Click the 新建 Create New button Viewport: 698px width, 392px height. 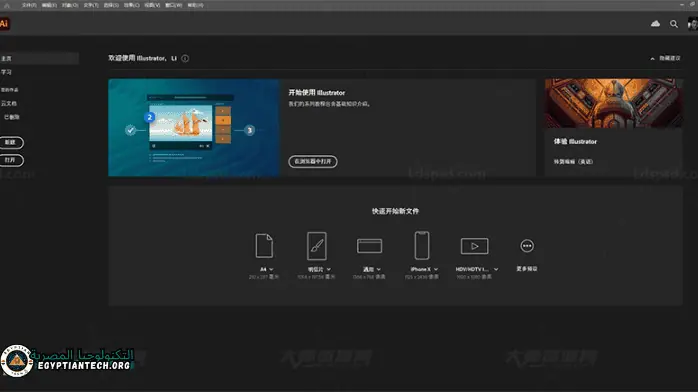point(11,142)
